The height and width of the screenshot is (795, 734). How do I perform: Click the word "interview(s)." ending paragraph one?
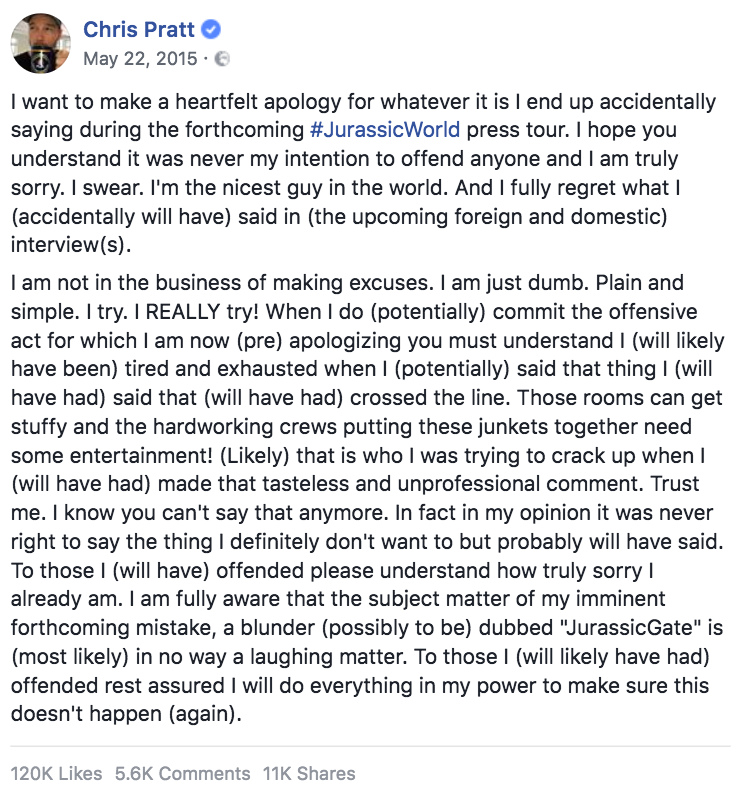pyautogui.click(x=71, y=245)
